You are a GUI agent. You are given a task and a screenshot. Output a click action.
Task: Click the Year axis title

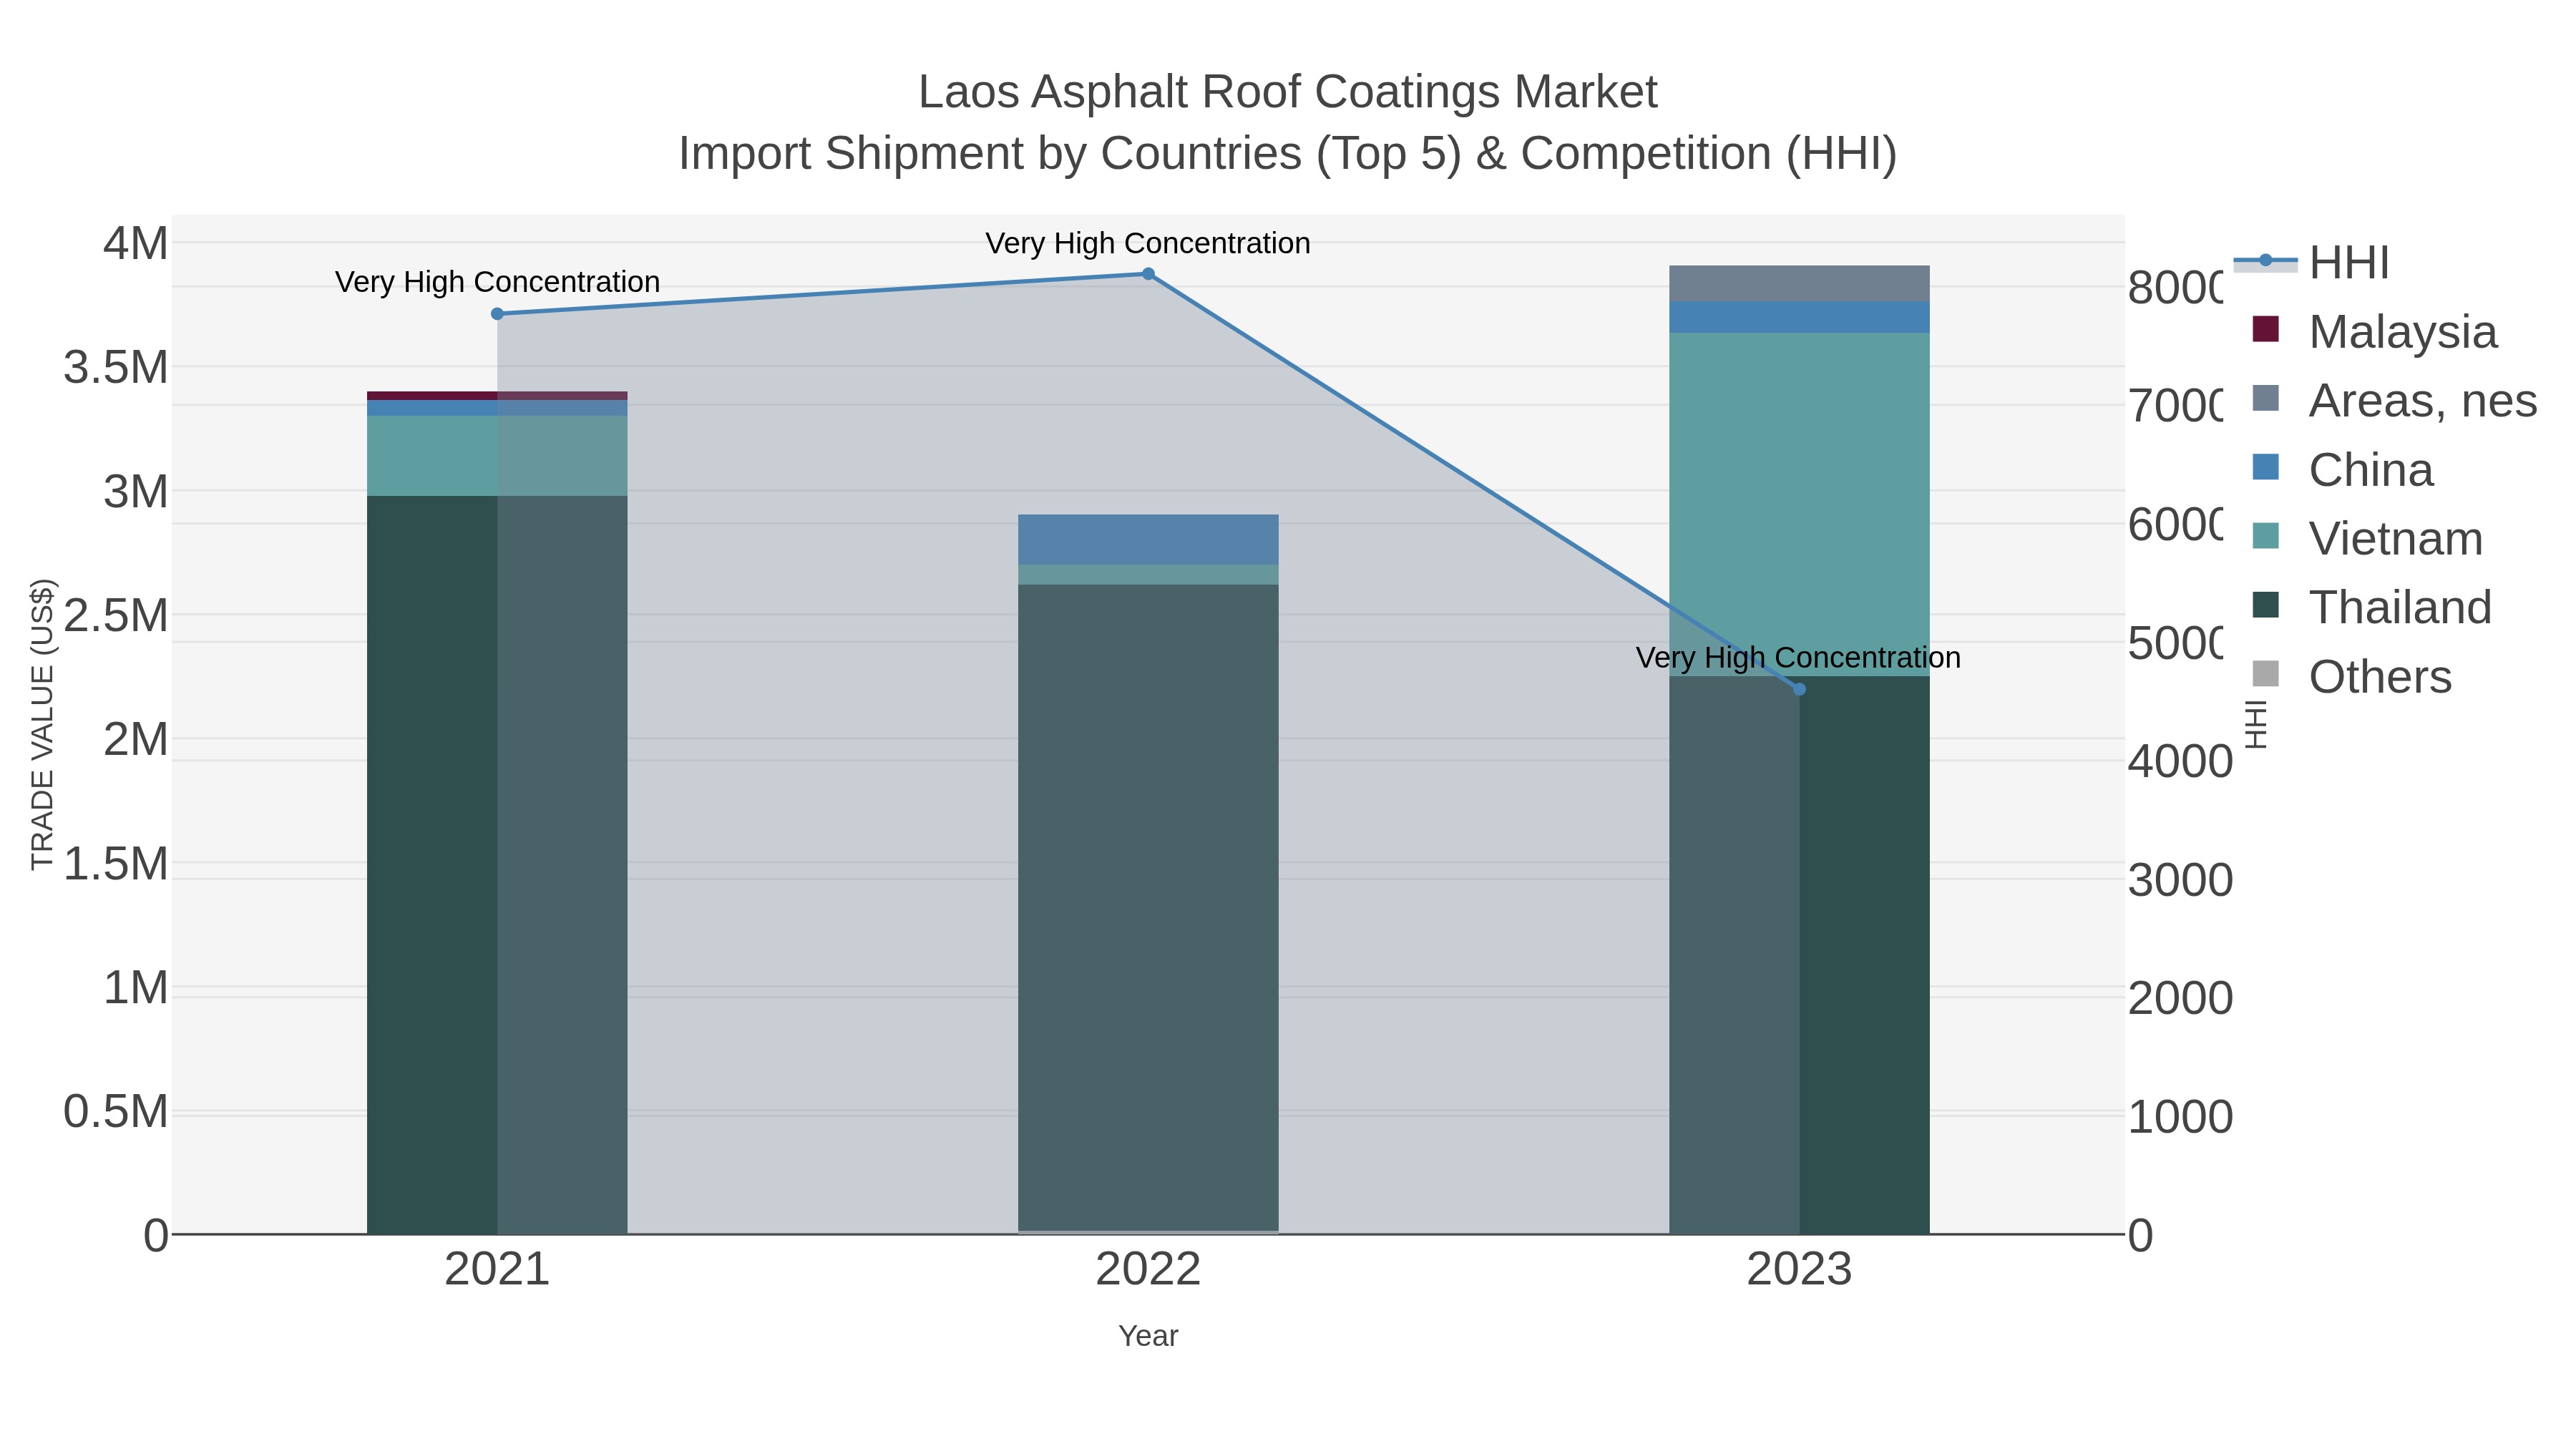(x=1148, y=1336)
